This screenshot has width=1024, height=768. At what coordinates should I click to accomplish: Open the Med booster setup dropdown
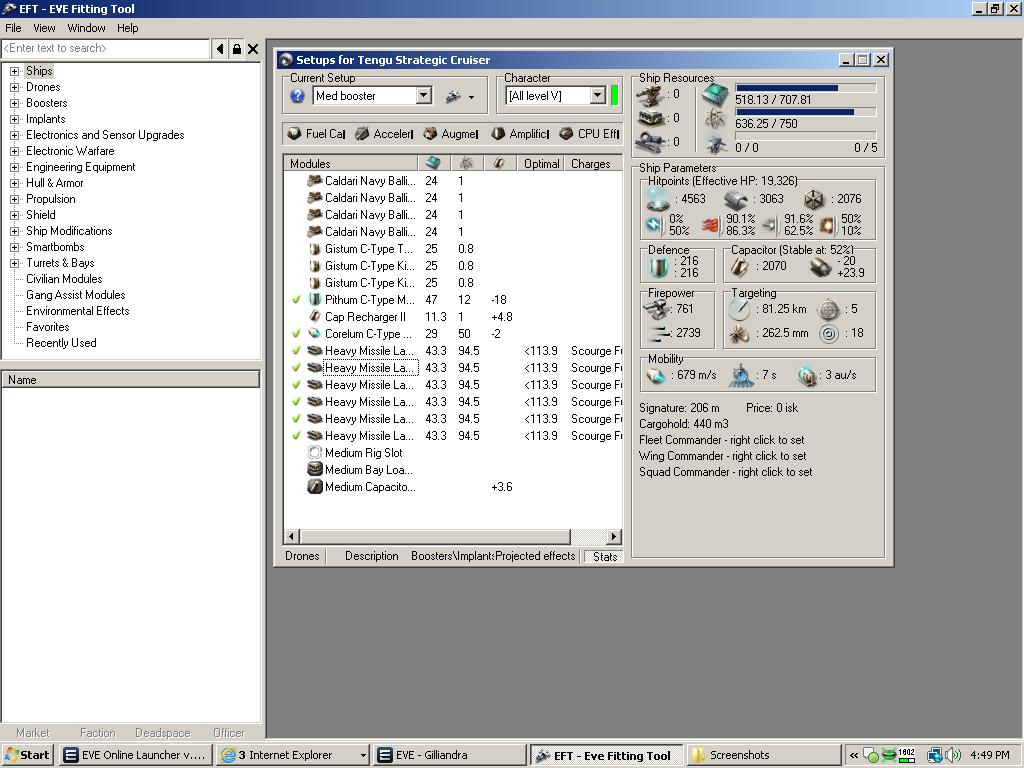[424, 96]
